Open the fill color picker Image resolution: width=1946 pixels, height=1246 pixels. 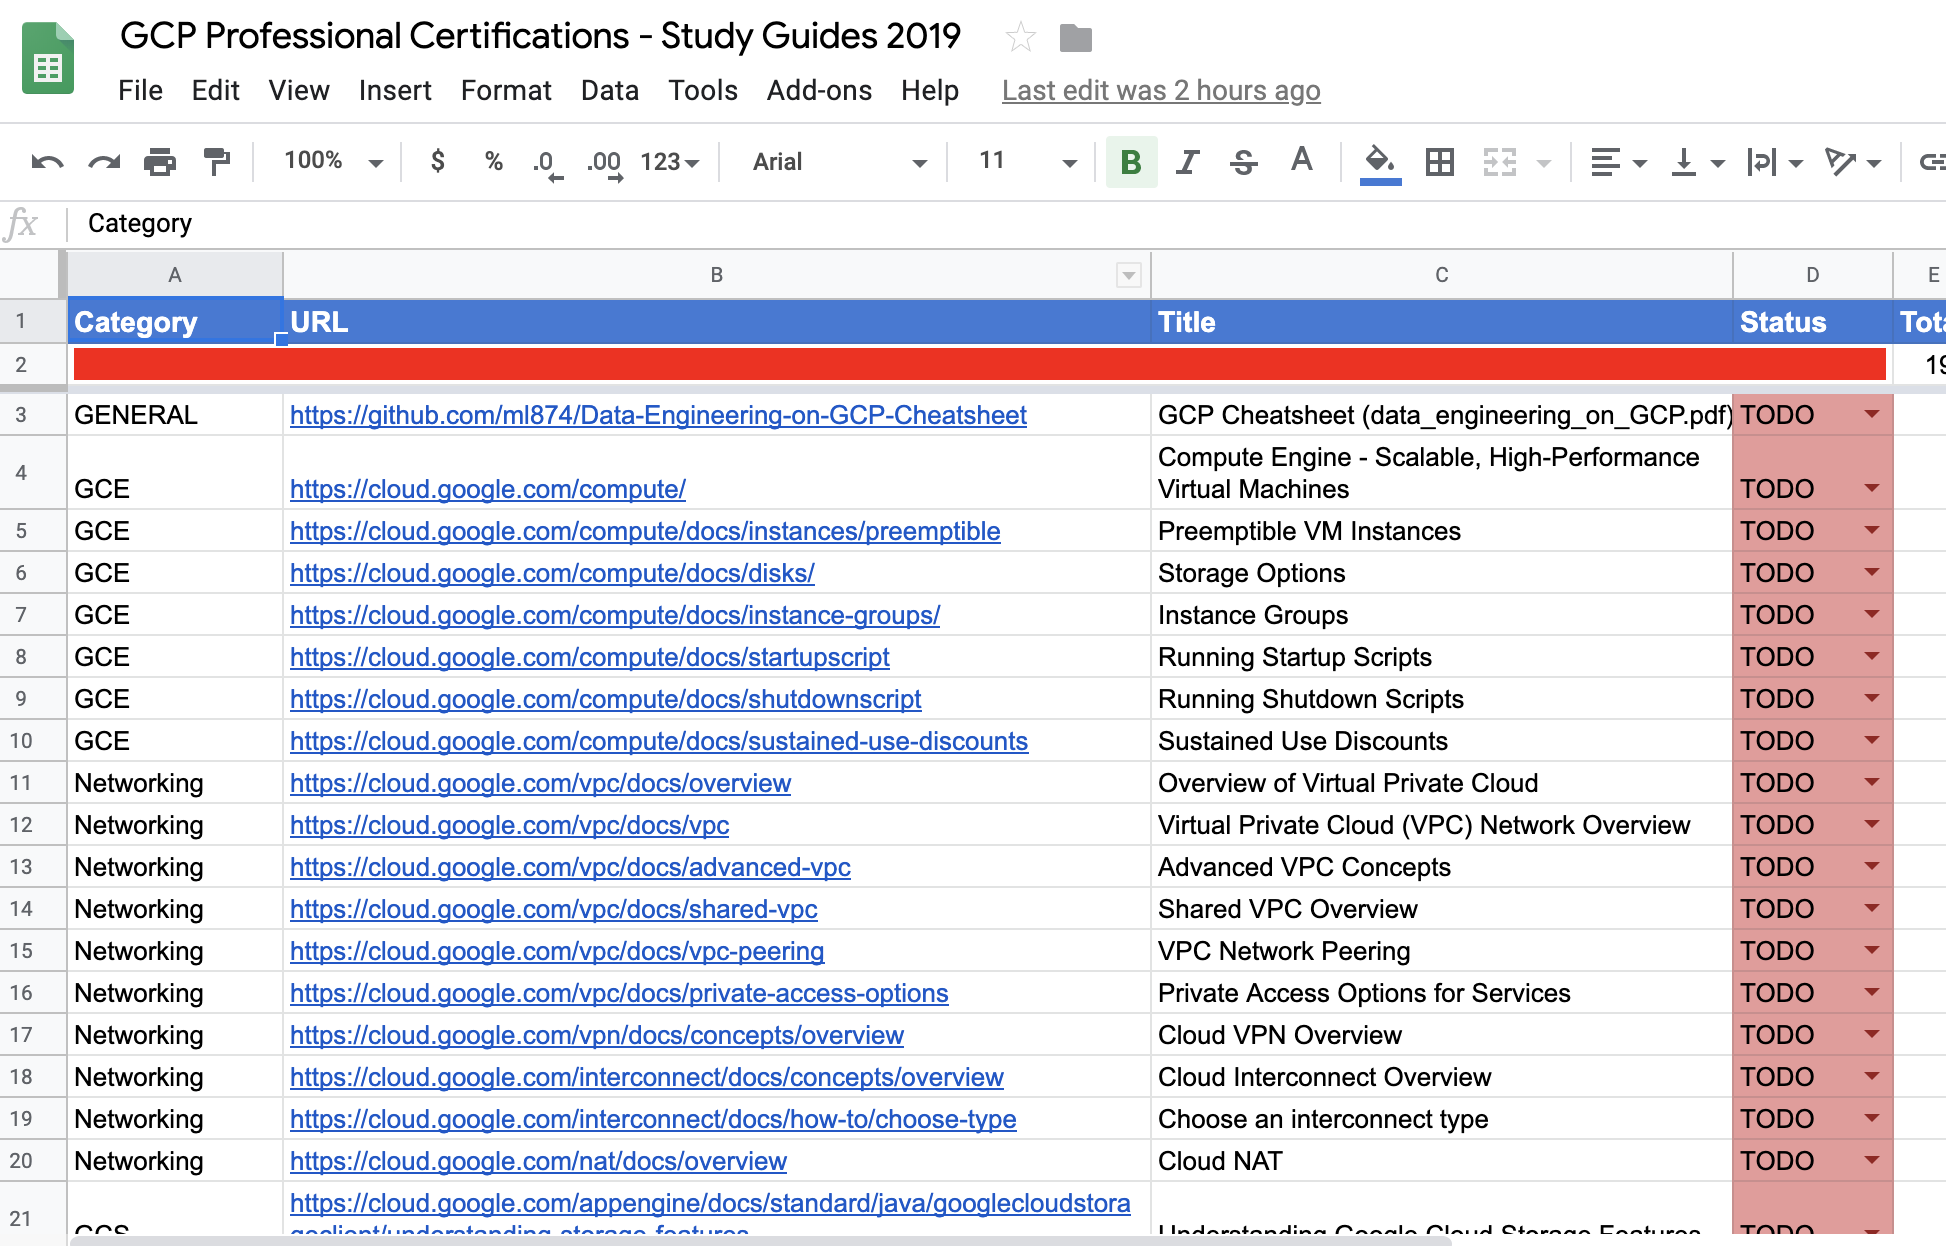point(1380,162)
